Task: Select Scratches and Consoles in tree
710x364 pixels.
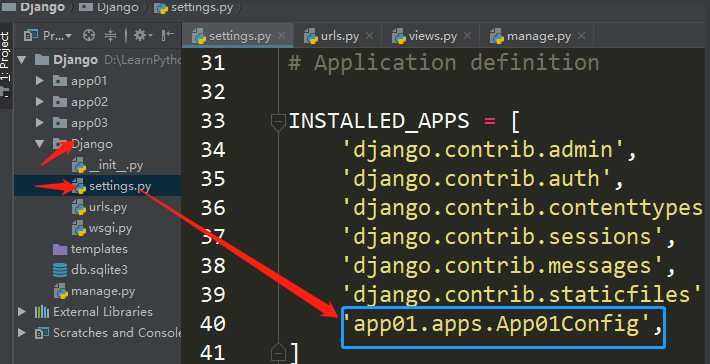Action: tap(117, 333)
